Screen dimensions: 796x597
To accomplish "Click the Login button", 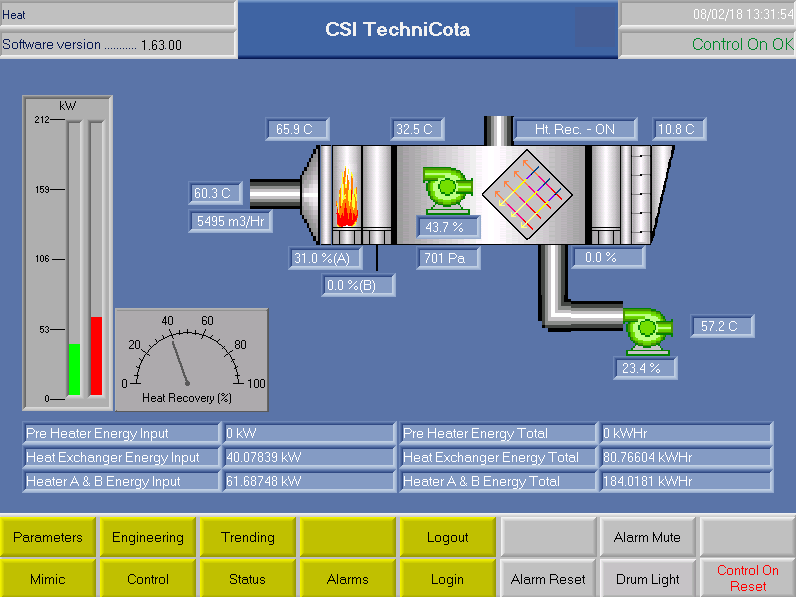I will (x=447, y=579).
